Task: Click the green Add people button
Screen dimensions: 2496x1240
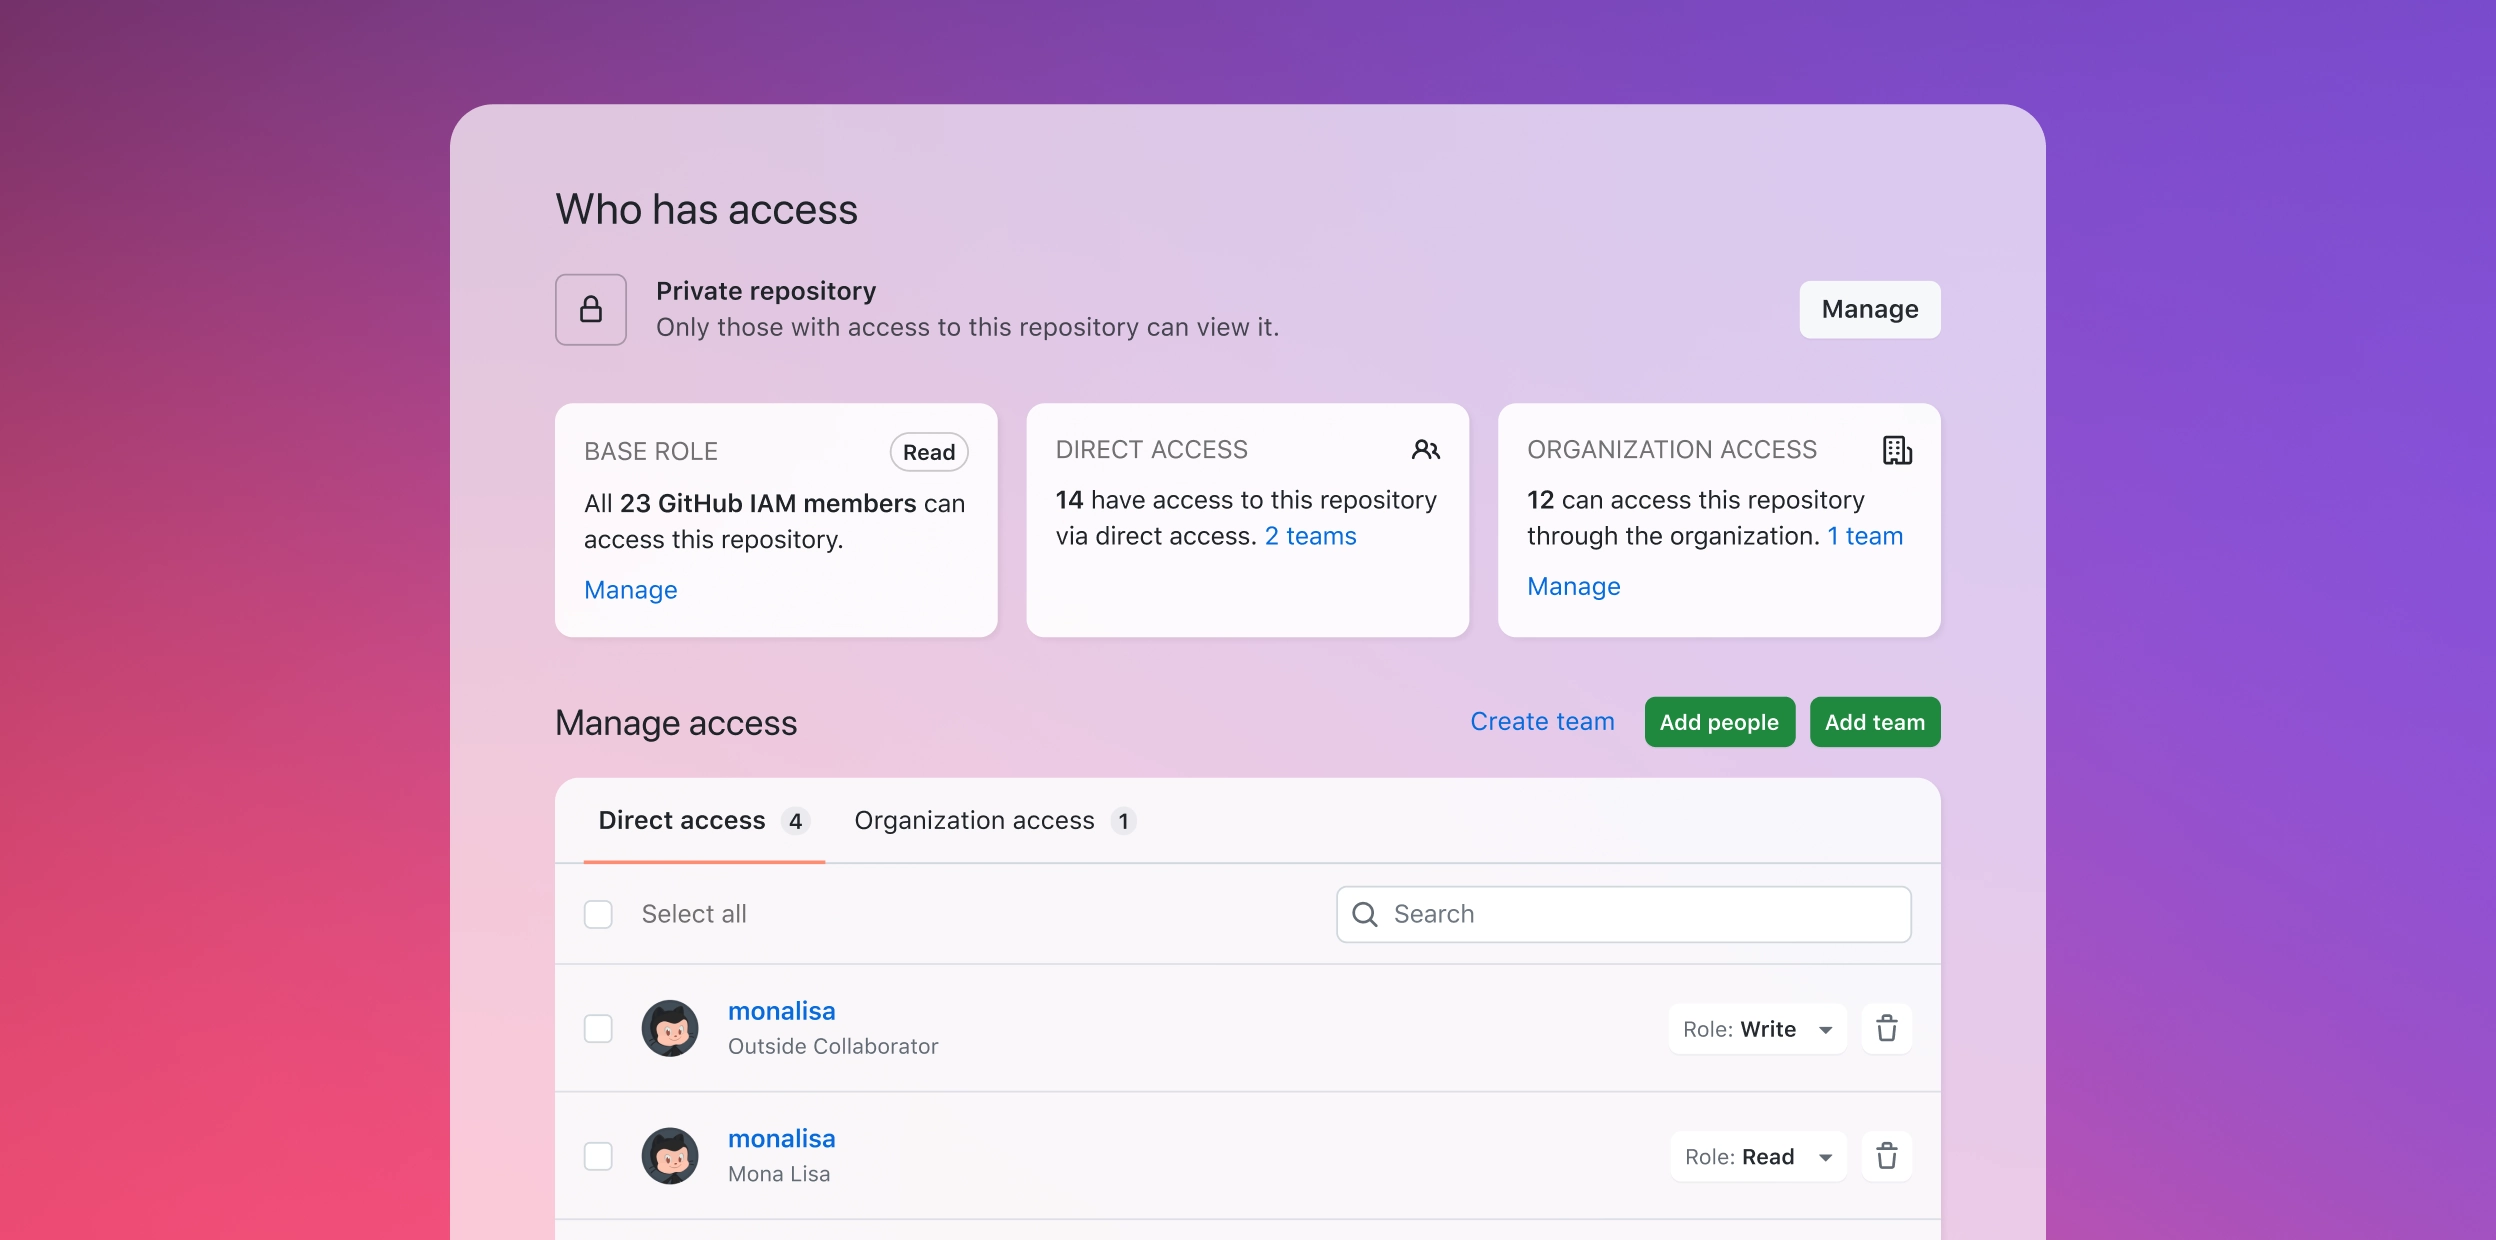Action: pos(1719,721)
